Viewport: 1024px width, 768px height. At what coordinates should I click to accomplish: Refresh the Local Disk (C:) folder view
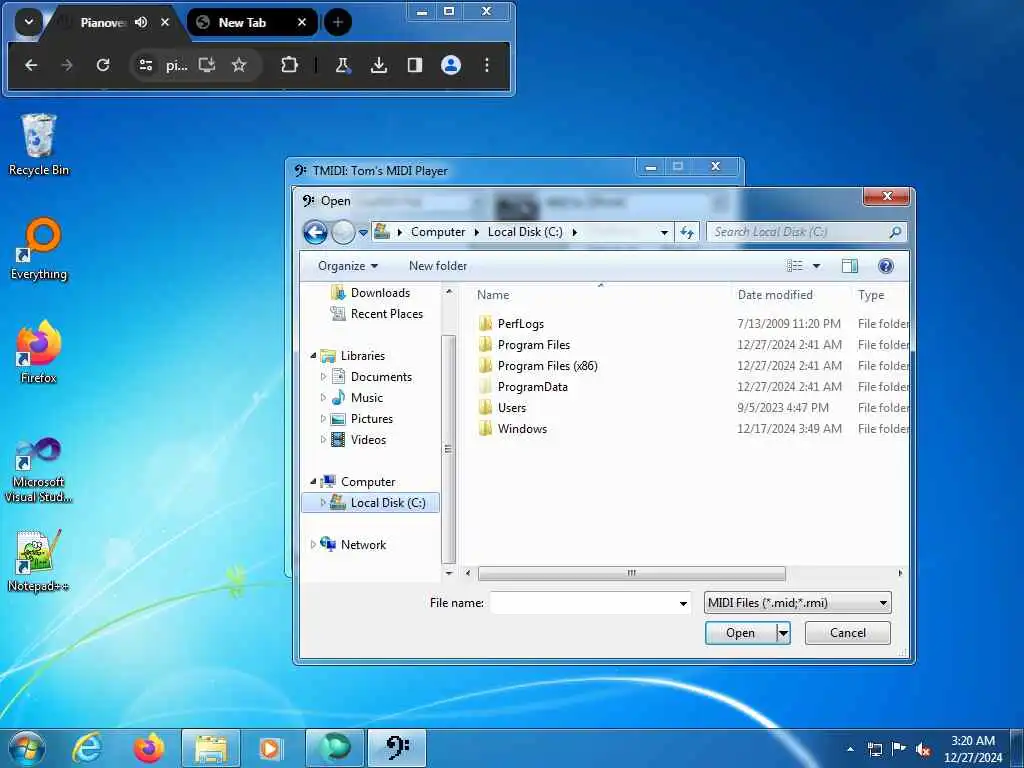pos(687,232)
